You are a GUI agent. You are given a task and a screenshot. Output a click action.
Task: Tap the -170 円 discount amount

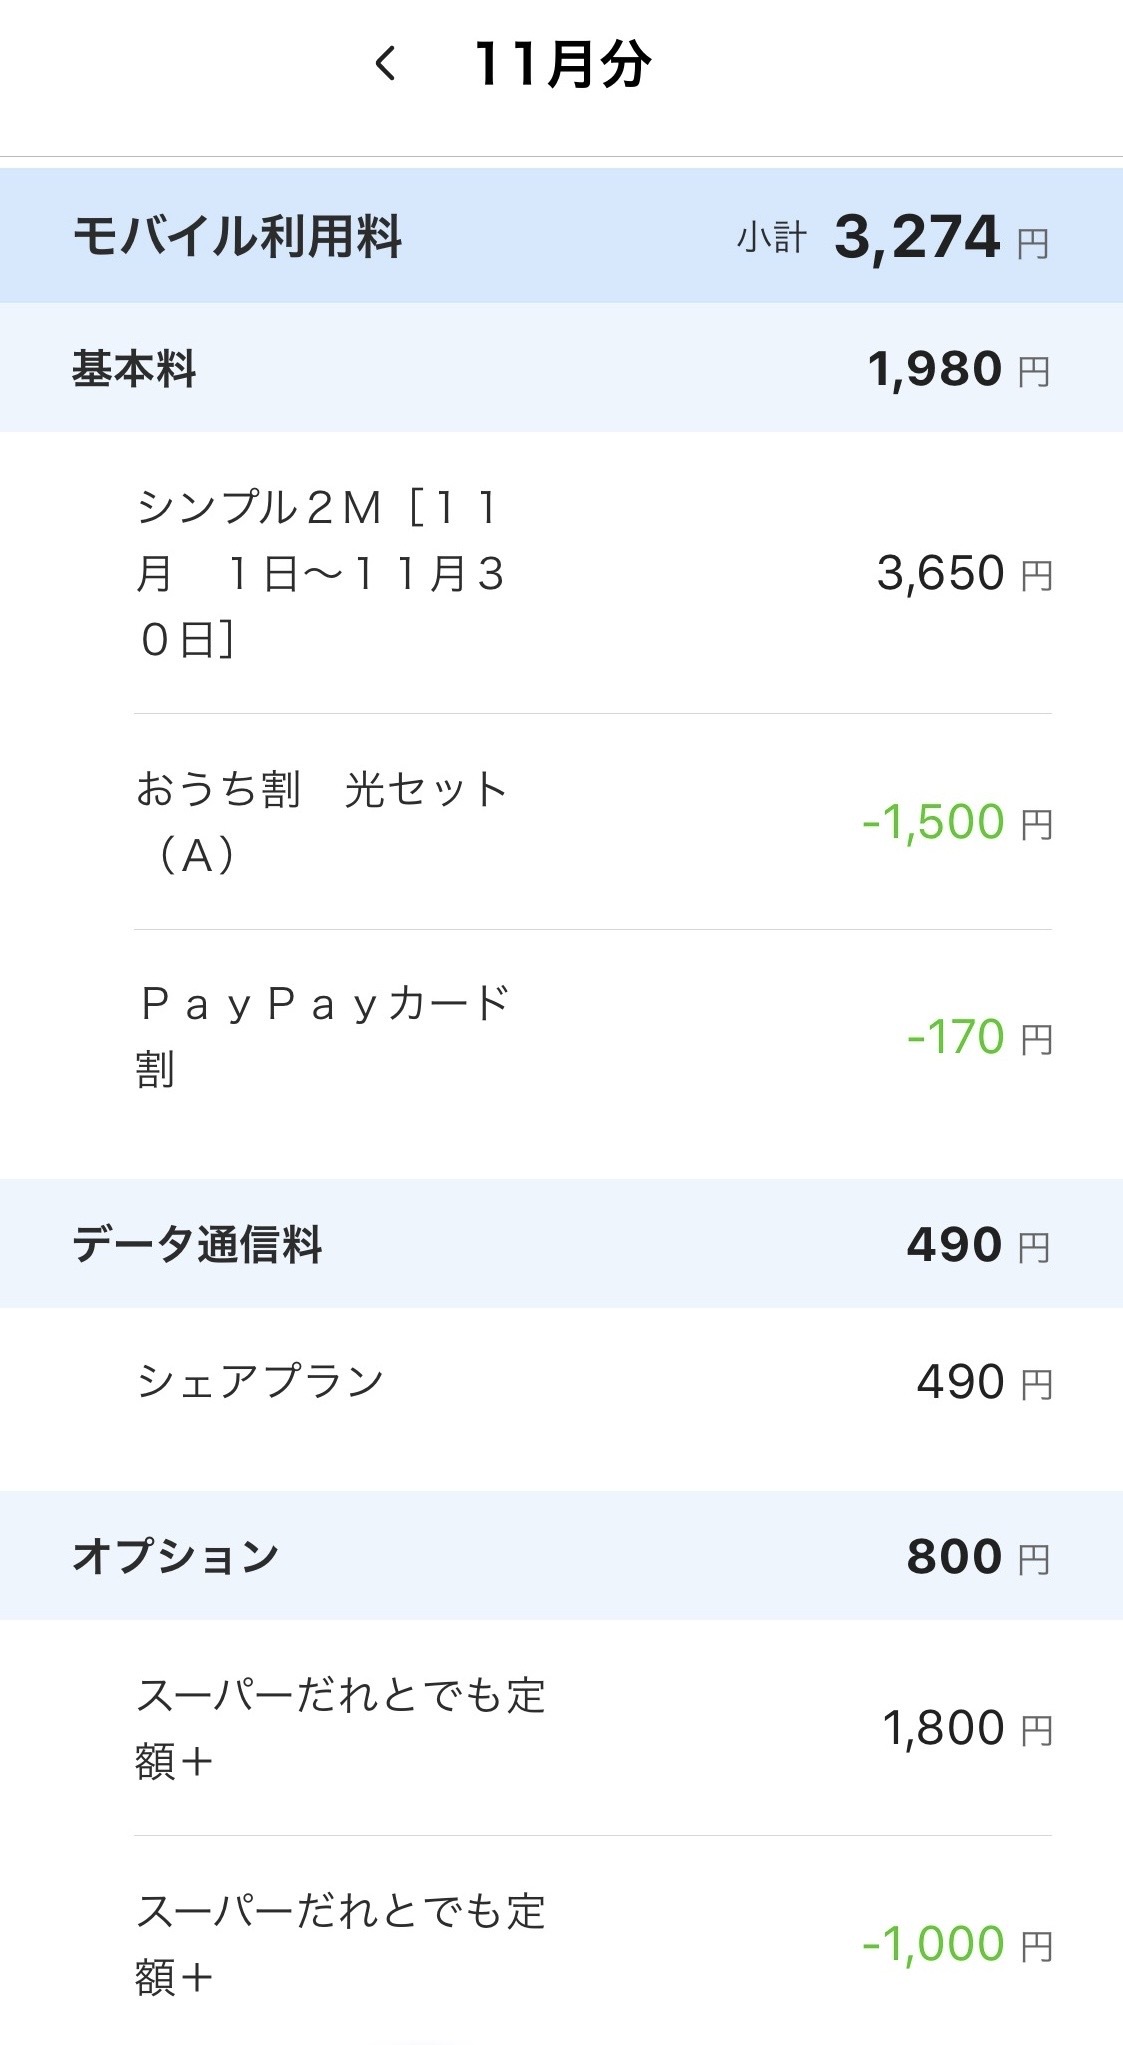pyautogui.click(x=978, y=1037)
